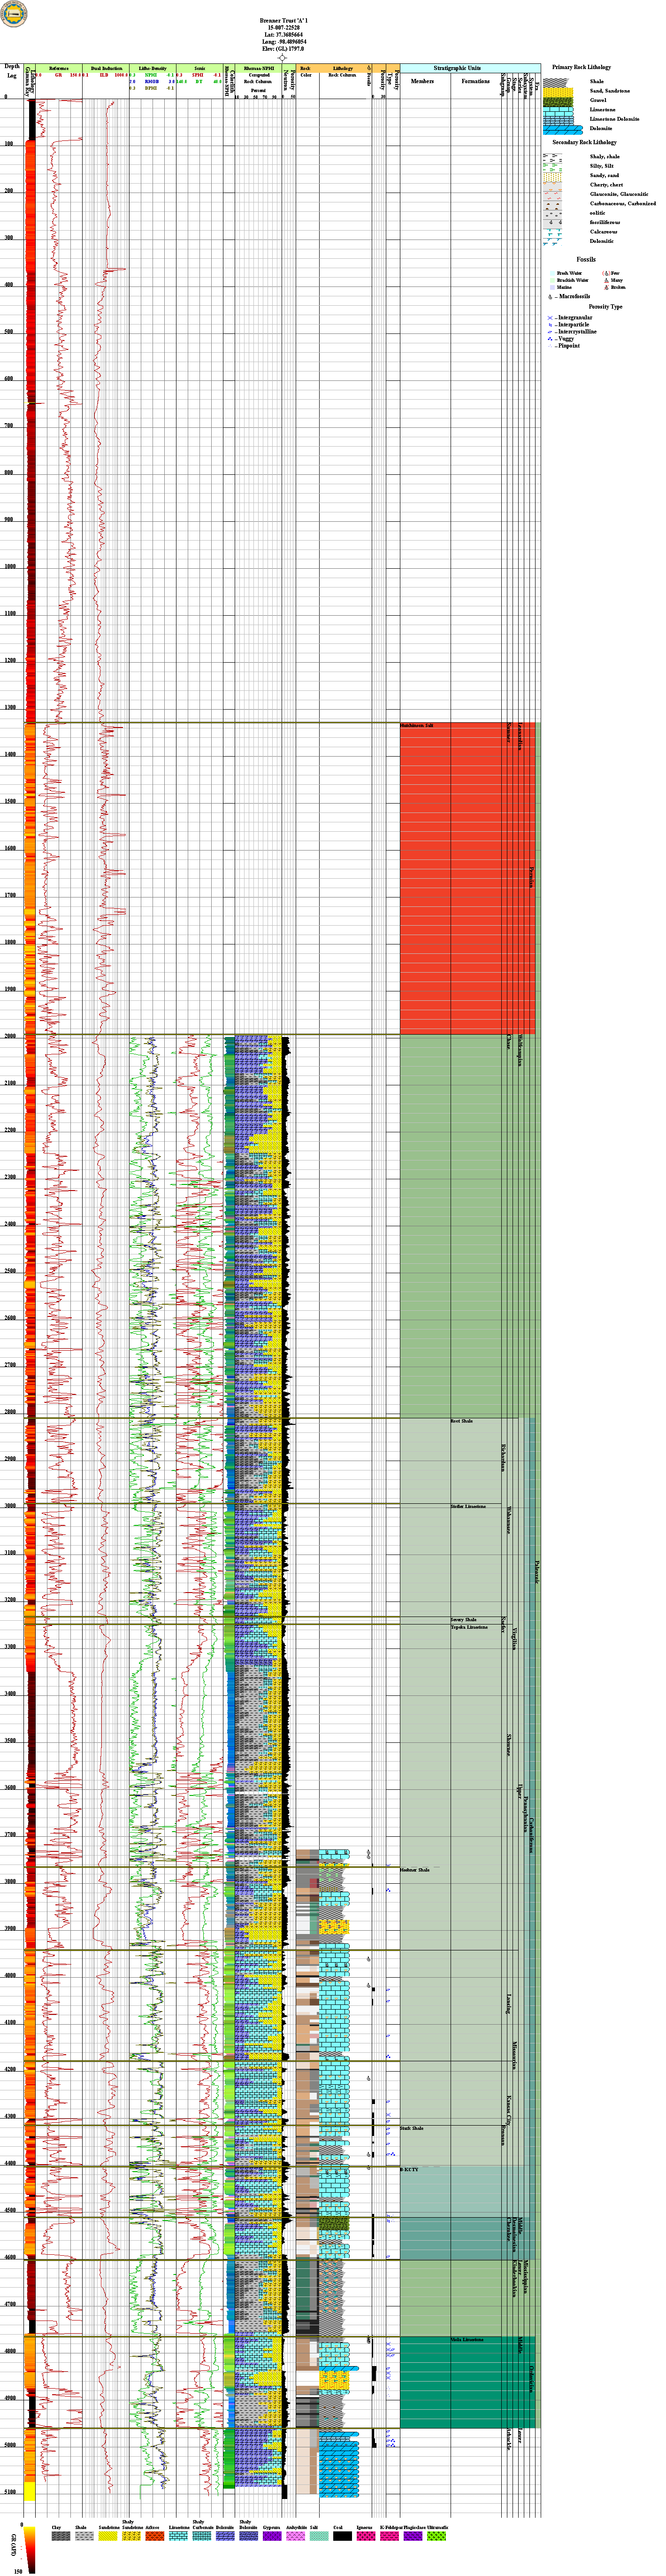Click the Intercrystalline porosity symbol
This screenshot has width=666, height=2576.
(550, 332)
